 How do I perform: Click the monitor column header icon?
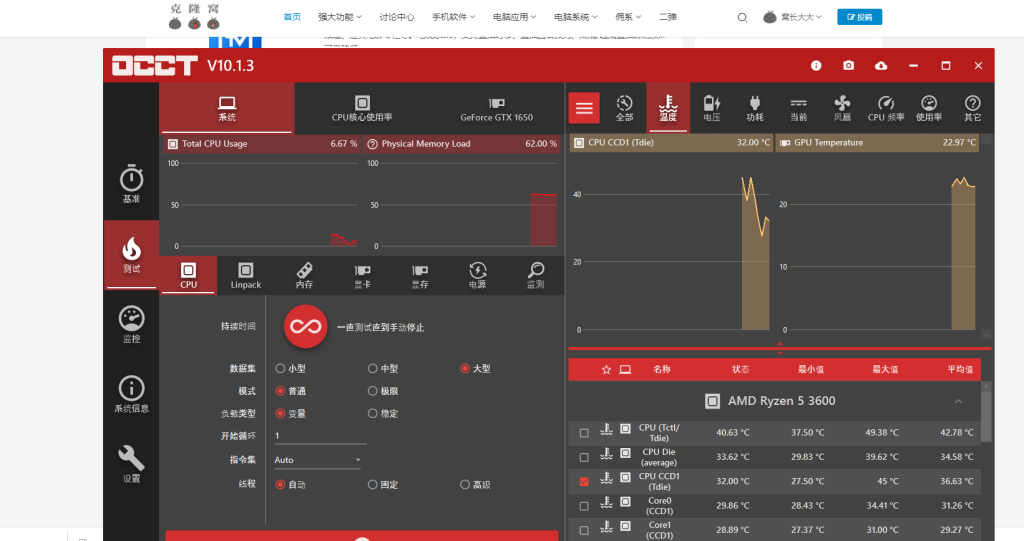click(625, 370)
